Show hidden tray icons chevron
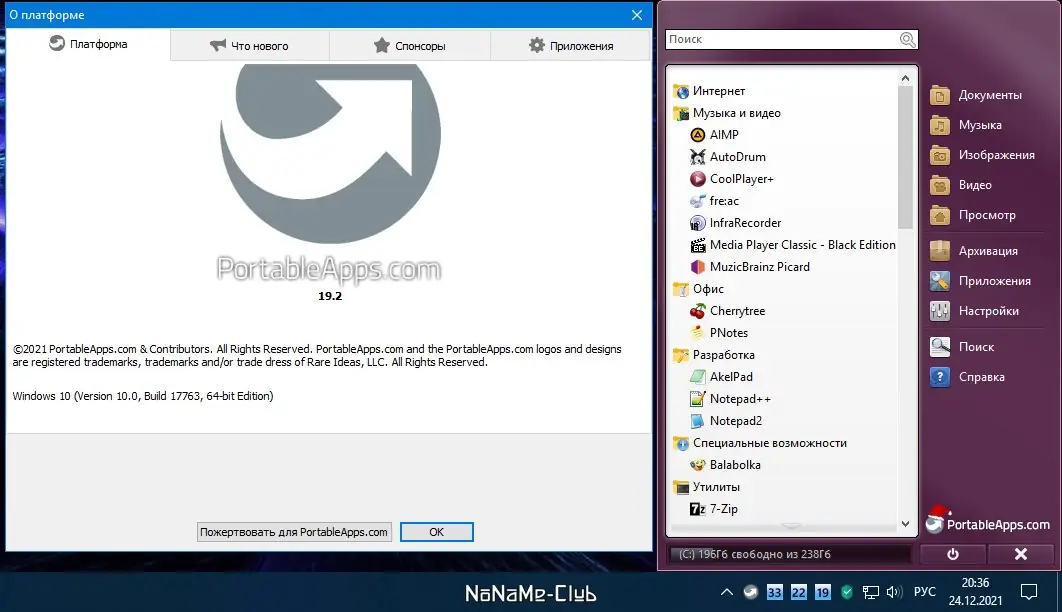The width and height of the screenshot is (1062, 612). 727,592
